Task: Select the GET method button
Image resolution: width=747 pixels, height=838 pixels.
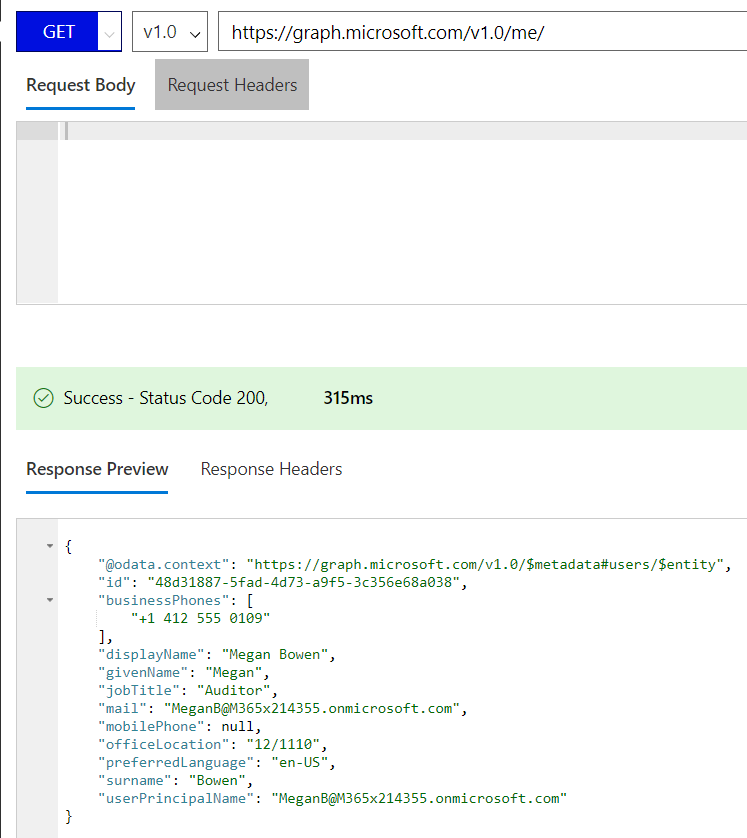Action: click(x=56, y=31)
